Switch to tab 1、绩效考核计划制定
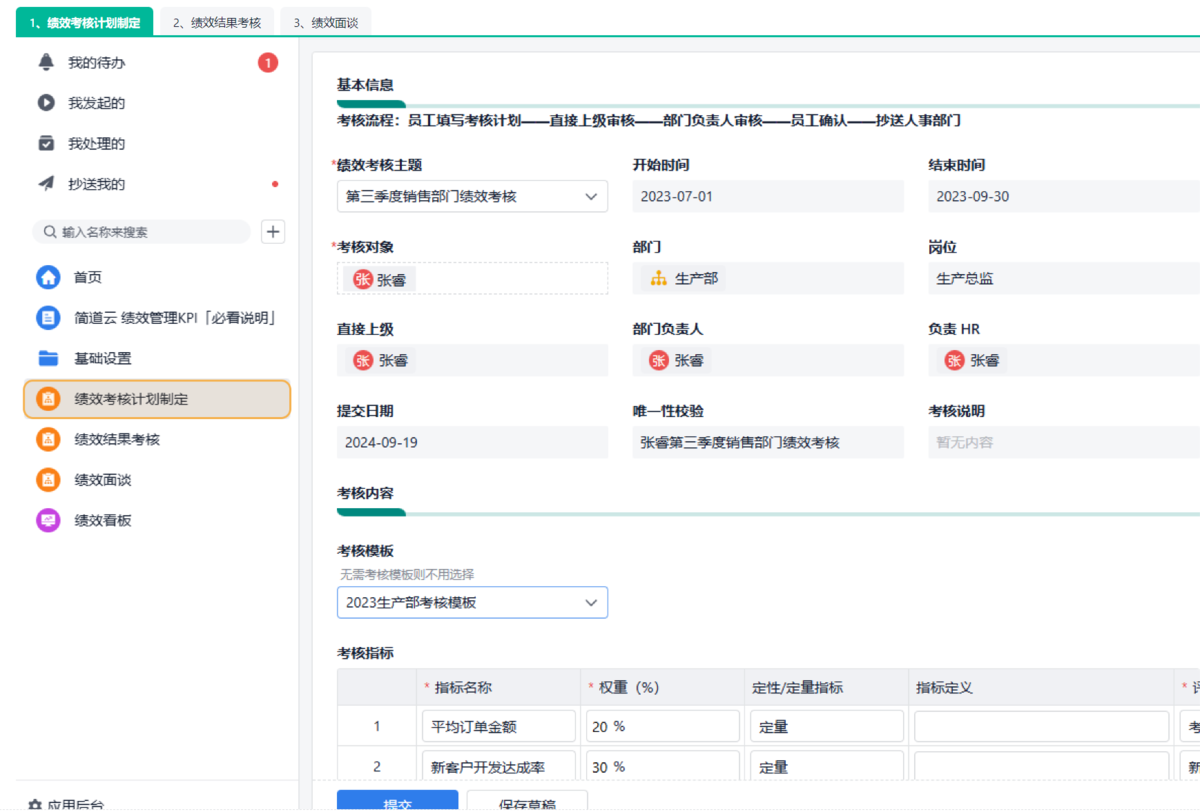Viewport: 1200px width, 812px height. pyautogui.click(x=85, y=22)
